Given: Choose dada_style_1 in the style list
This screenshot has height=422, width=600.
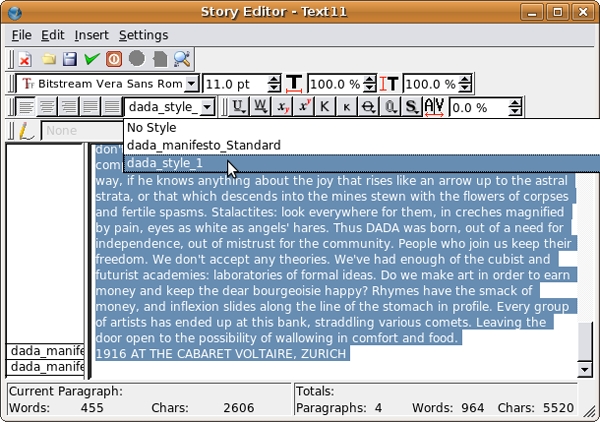Looking at the screenshot, I should (x=362, y=163).
